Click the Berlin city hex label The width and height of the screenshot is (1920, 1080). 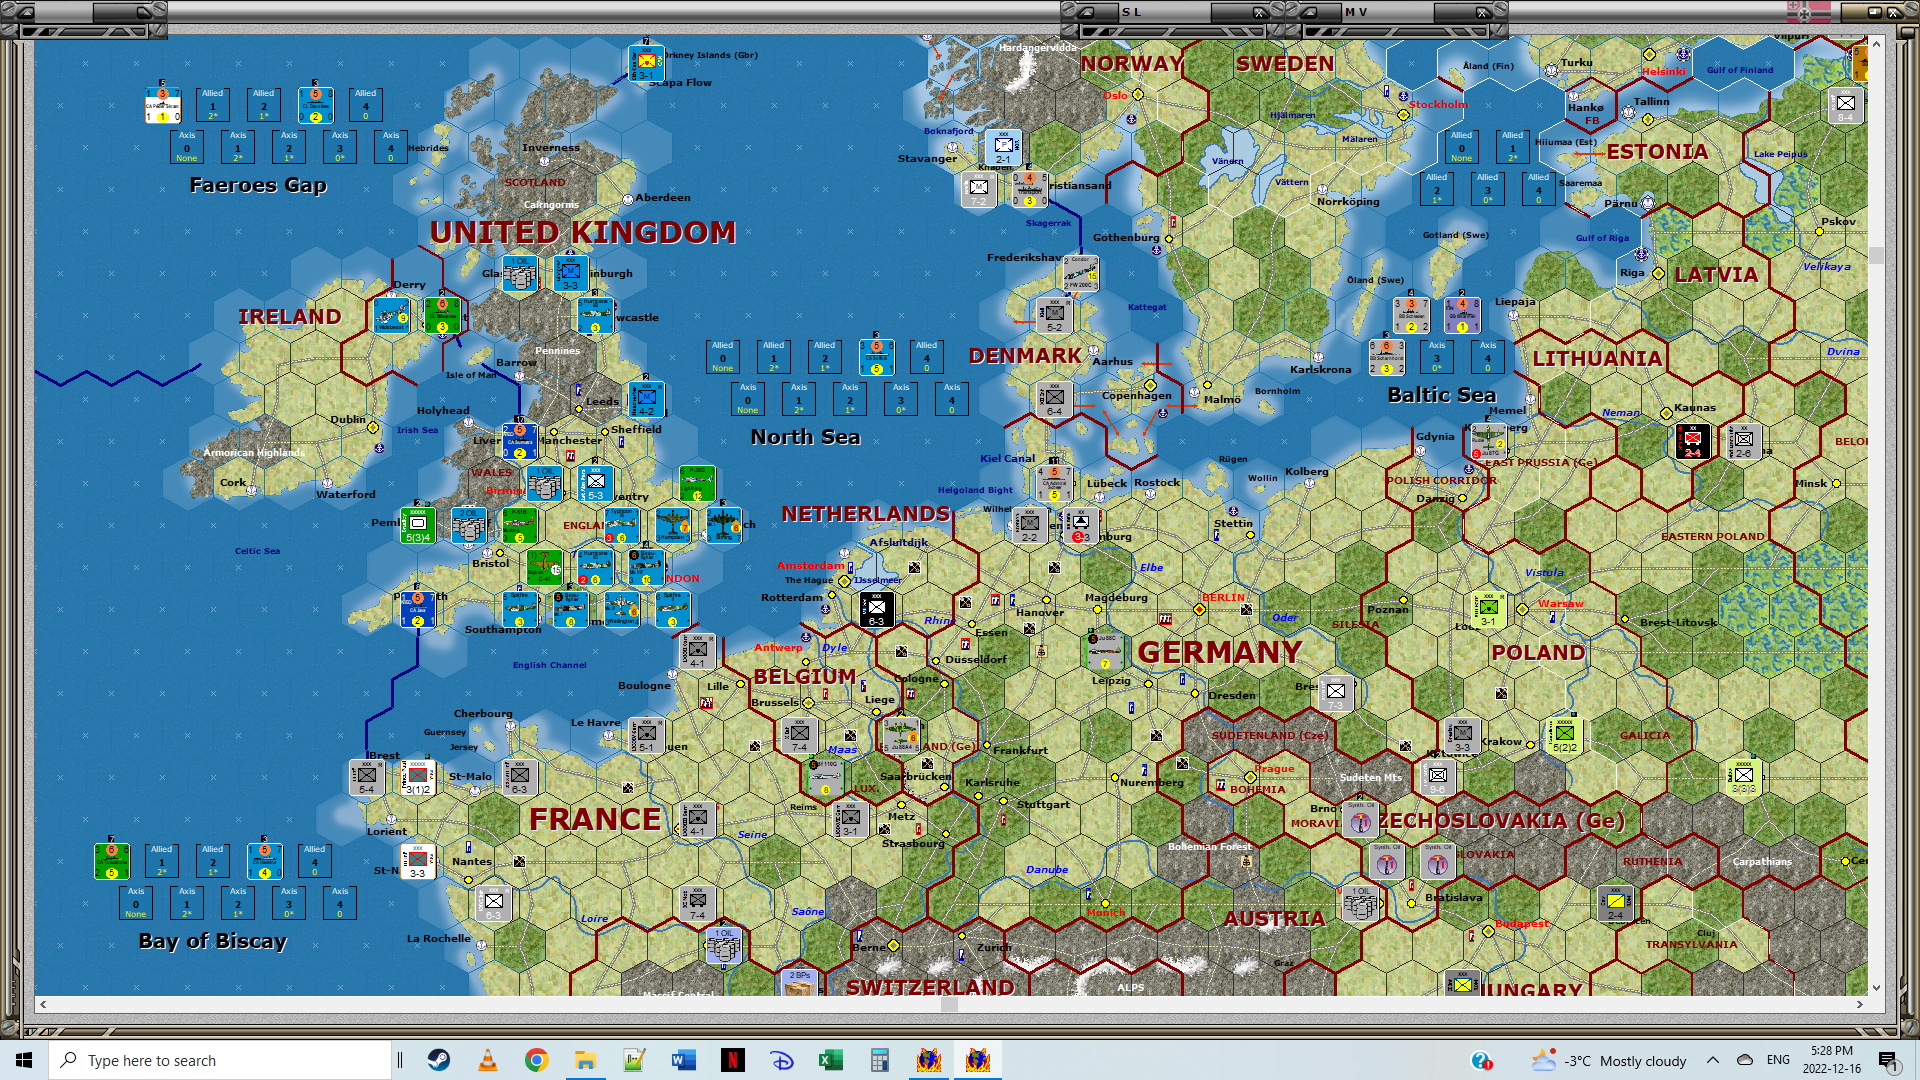(1222, 597)
